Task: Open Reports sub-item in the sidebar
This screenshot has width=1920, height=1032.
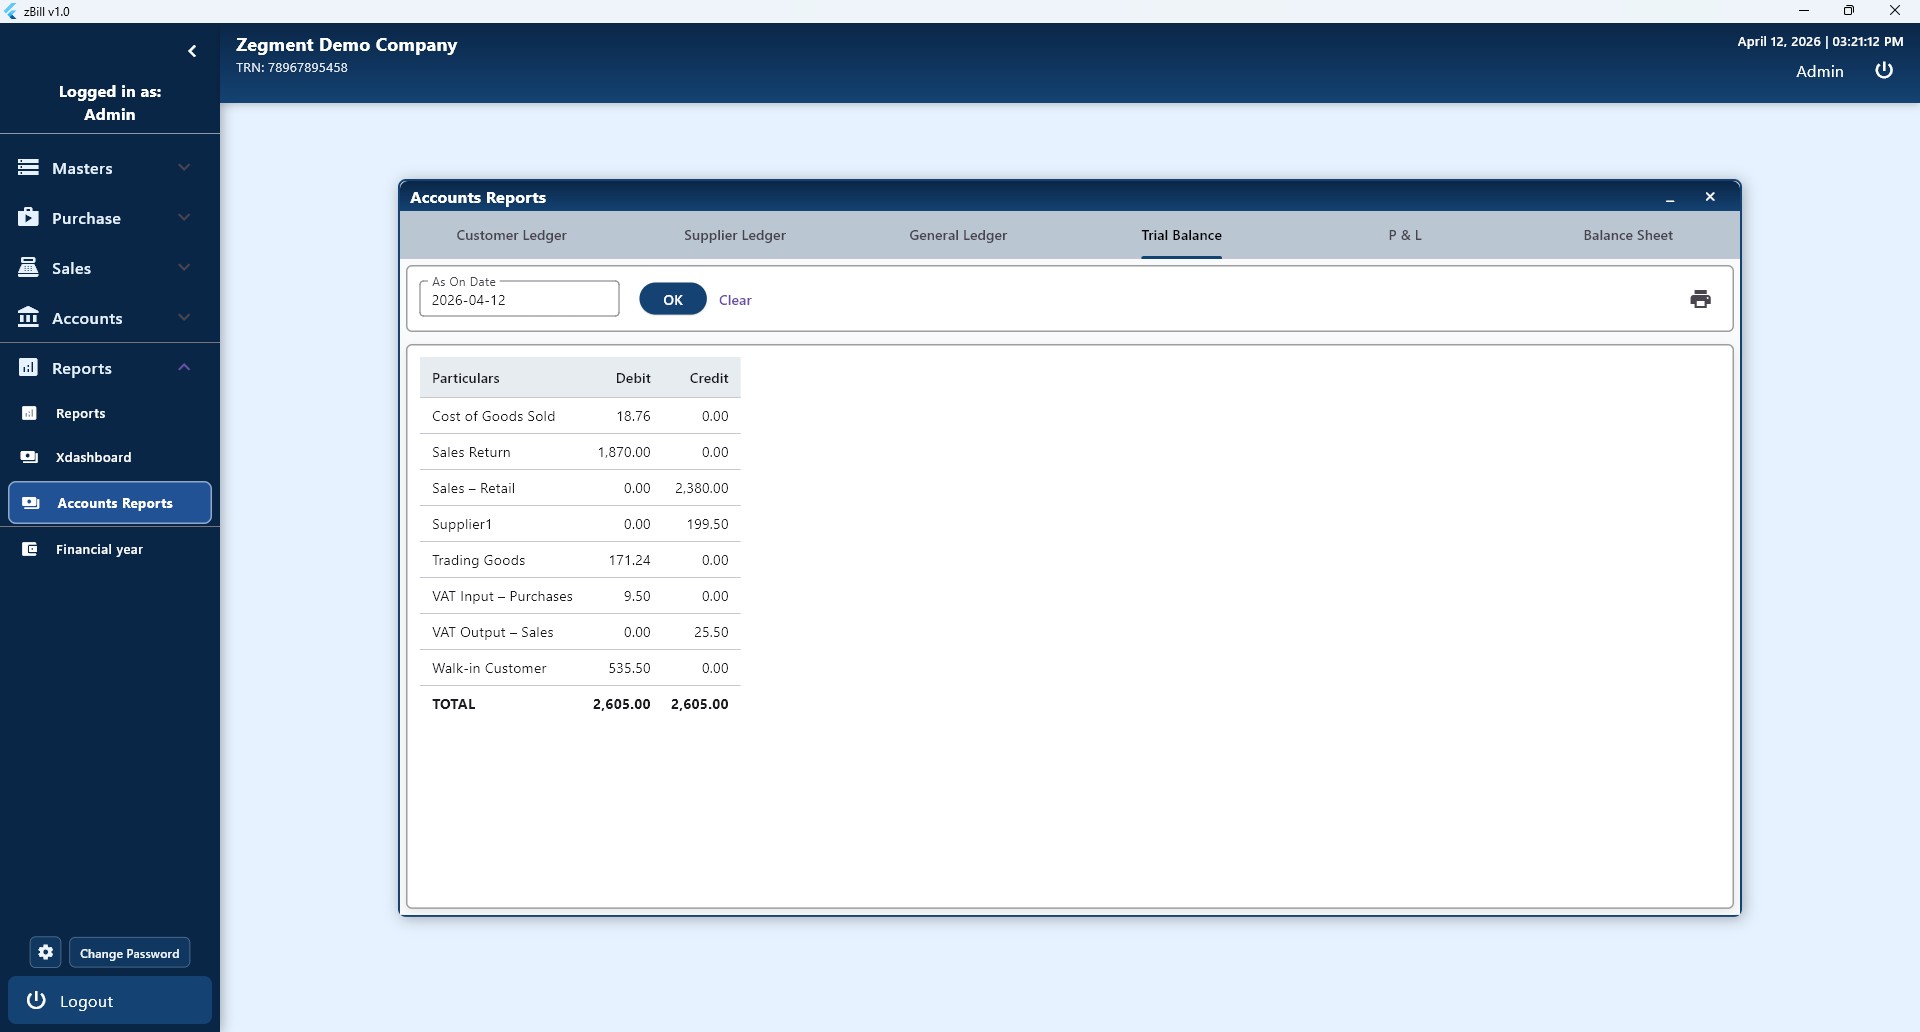Action: click(80, 413)
